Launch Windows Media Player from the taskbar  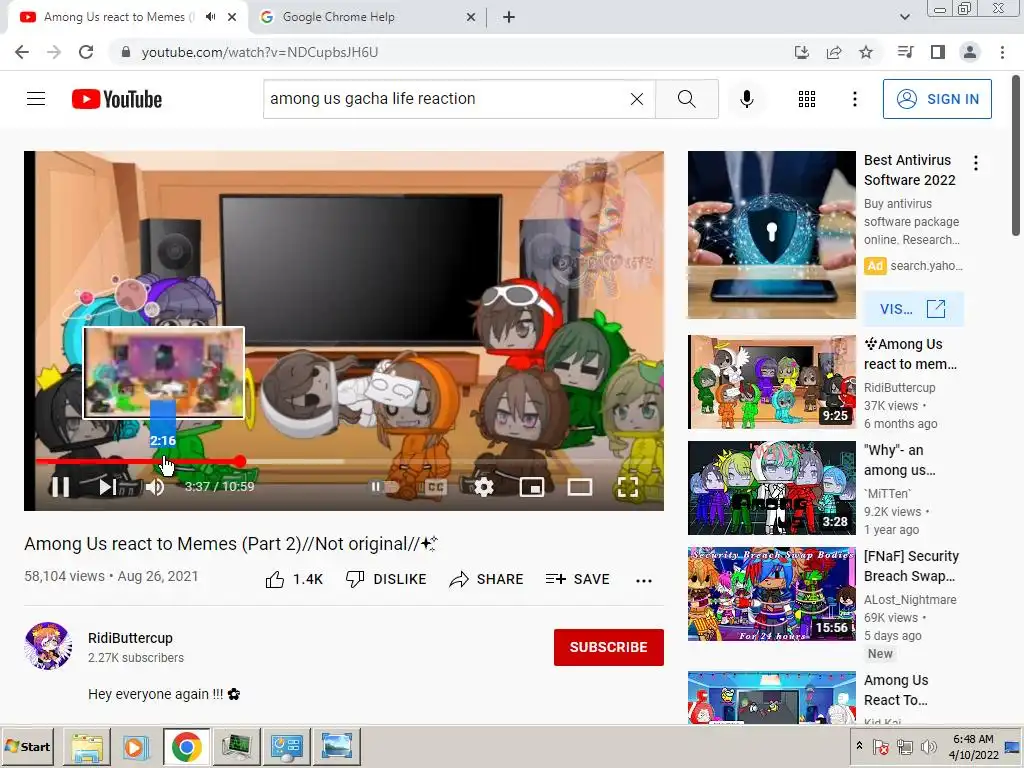(x=135, y=746)
